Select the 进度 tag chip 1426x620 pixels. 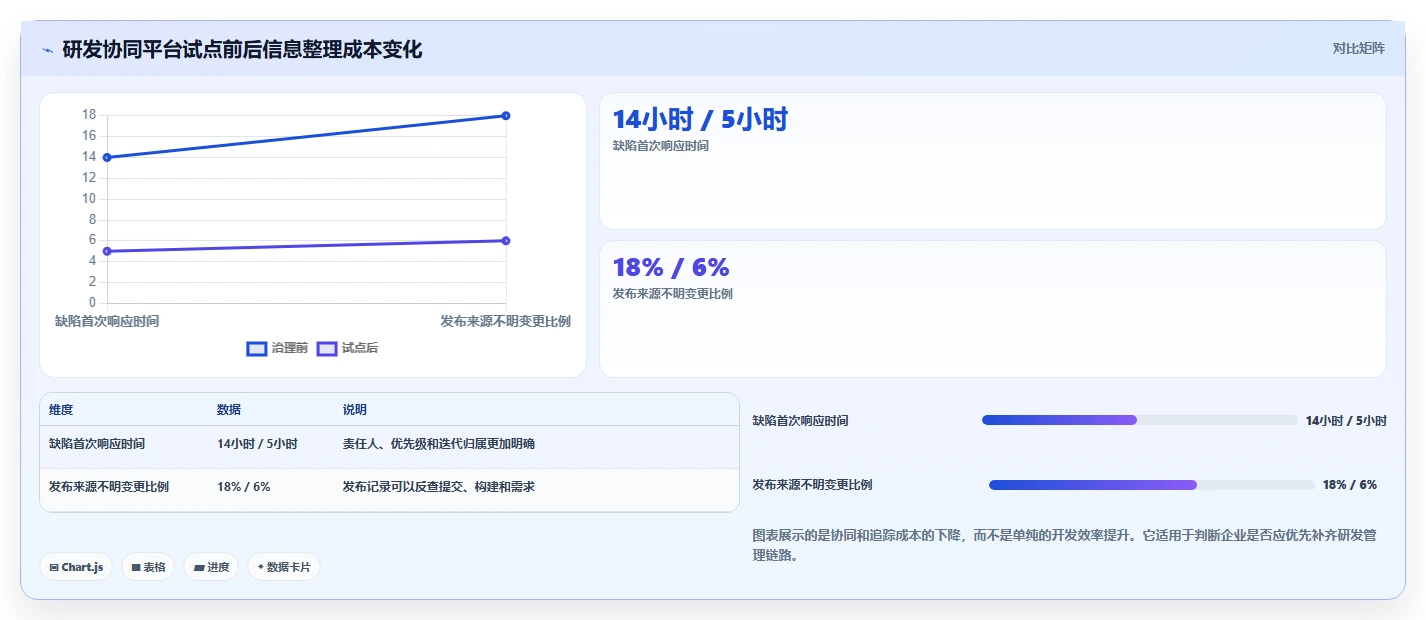[x=211, y=567]
